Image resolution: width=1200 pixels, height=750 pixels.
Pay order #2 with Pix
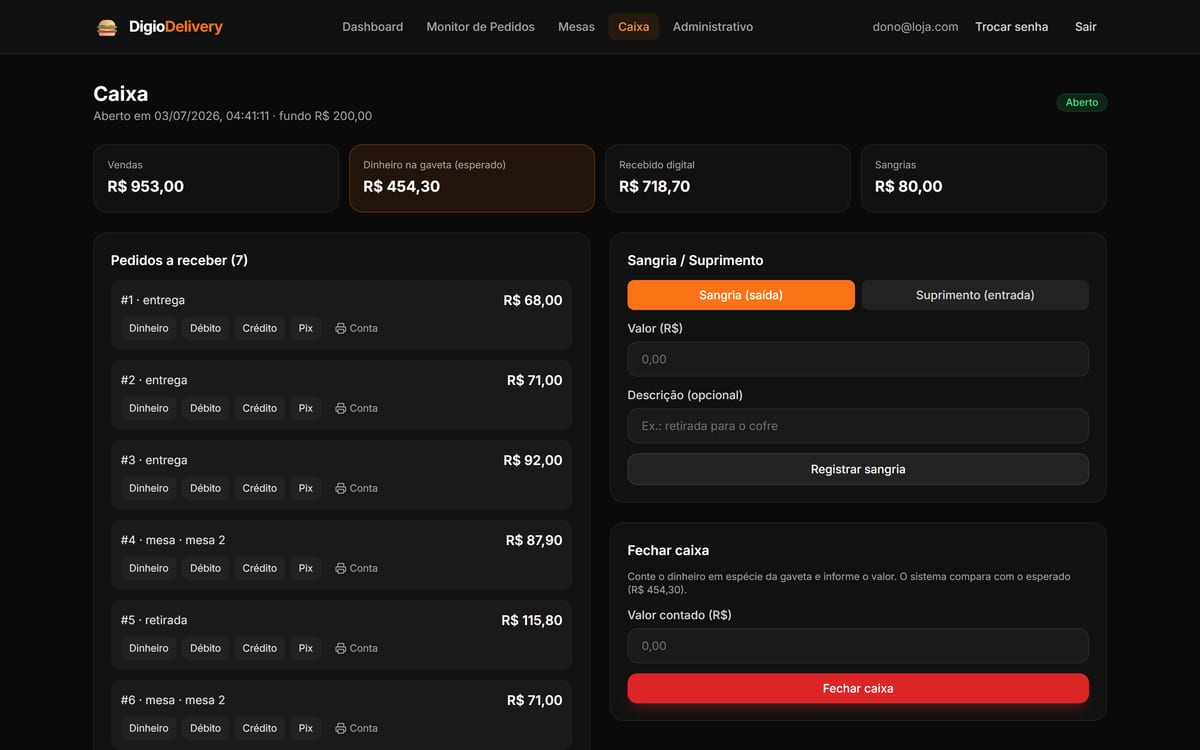point(306,408)
